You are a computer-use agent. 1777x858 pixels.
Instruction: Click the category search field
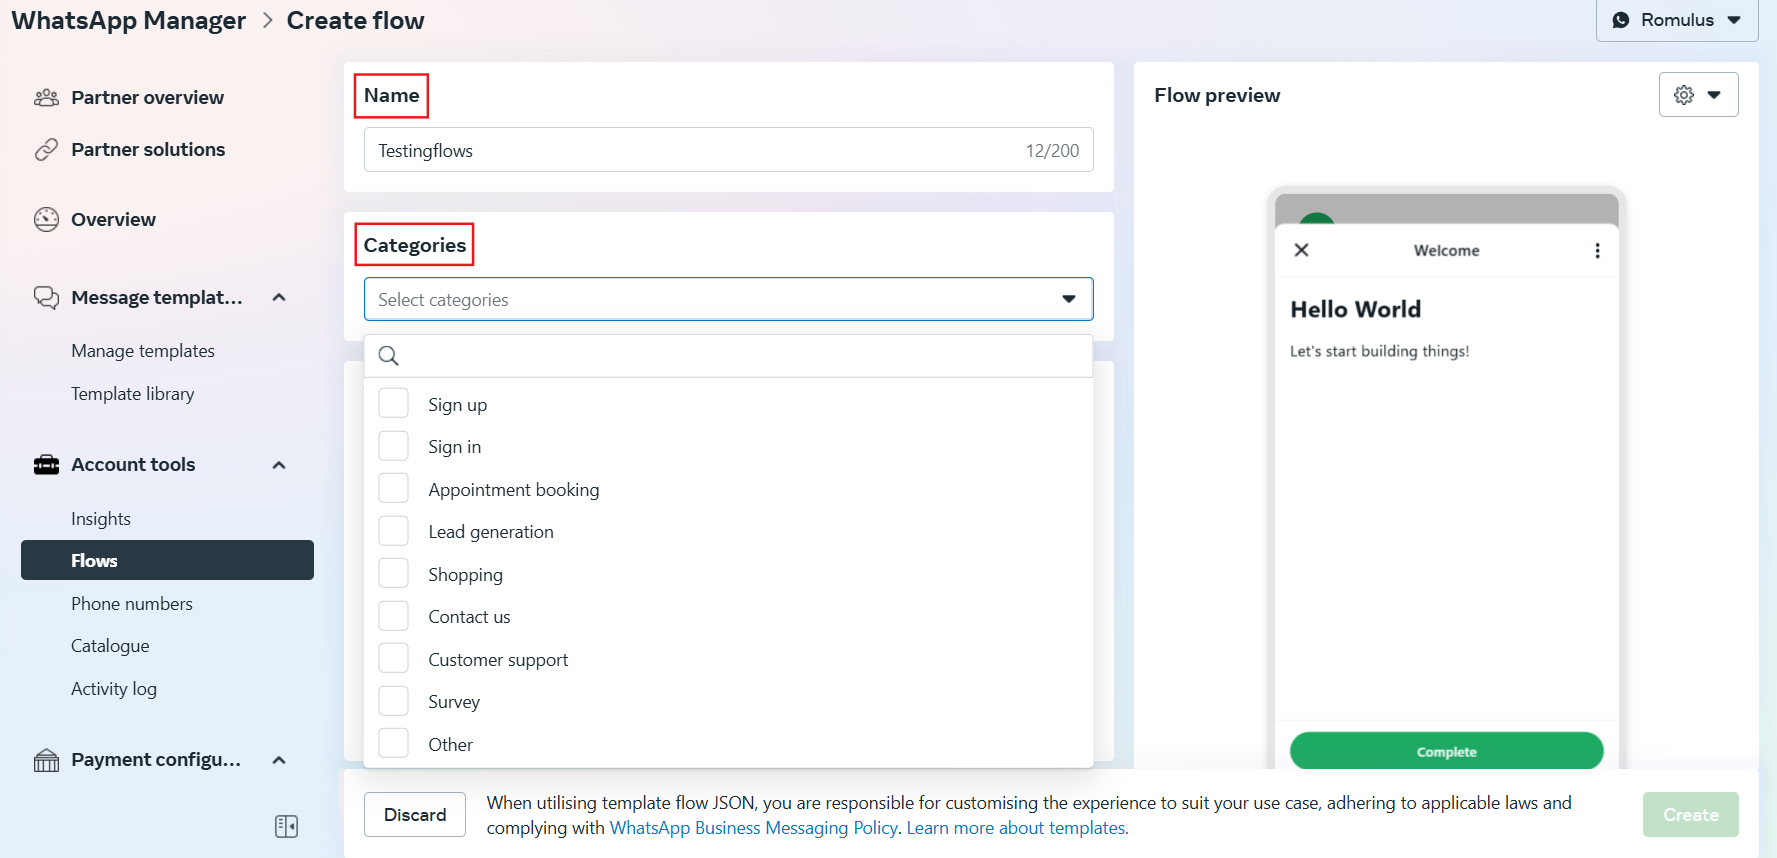740,356
